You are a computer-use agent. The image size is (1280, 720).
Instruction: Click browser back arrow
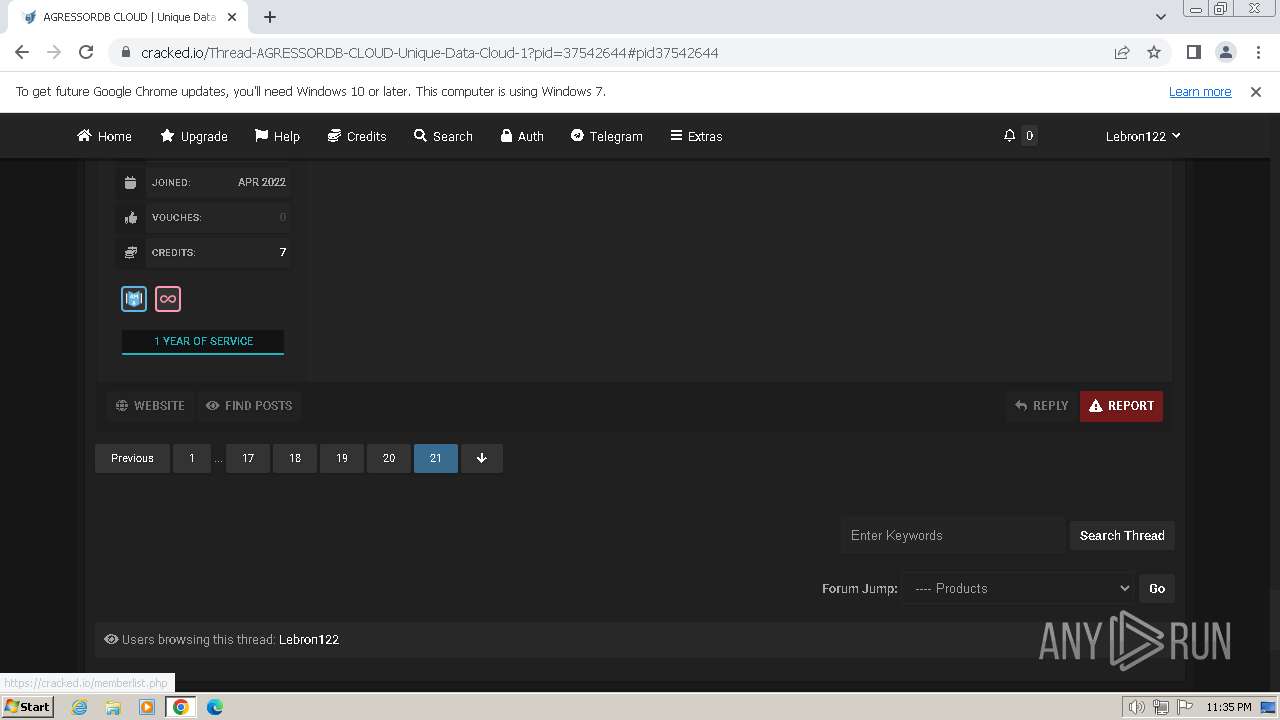click(x=22, y=52)
